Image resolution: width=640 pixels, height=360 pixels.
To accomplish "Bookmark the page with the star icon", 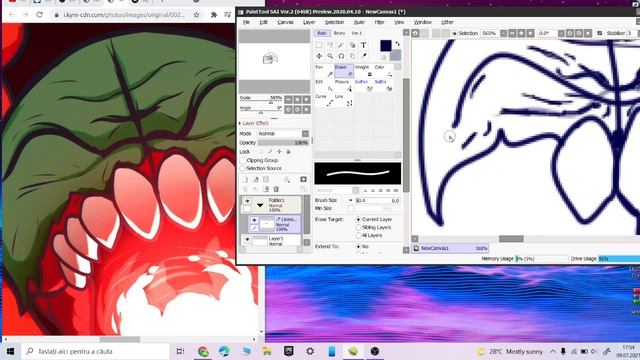I will point(196,15).
